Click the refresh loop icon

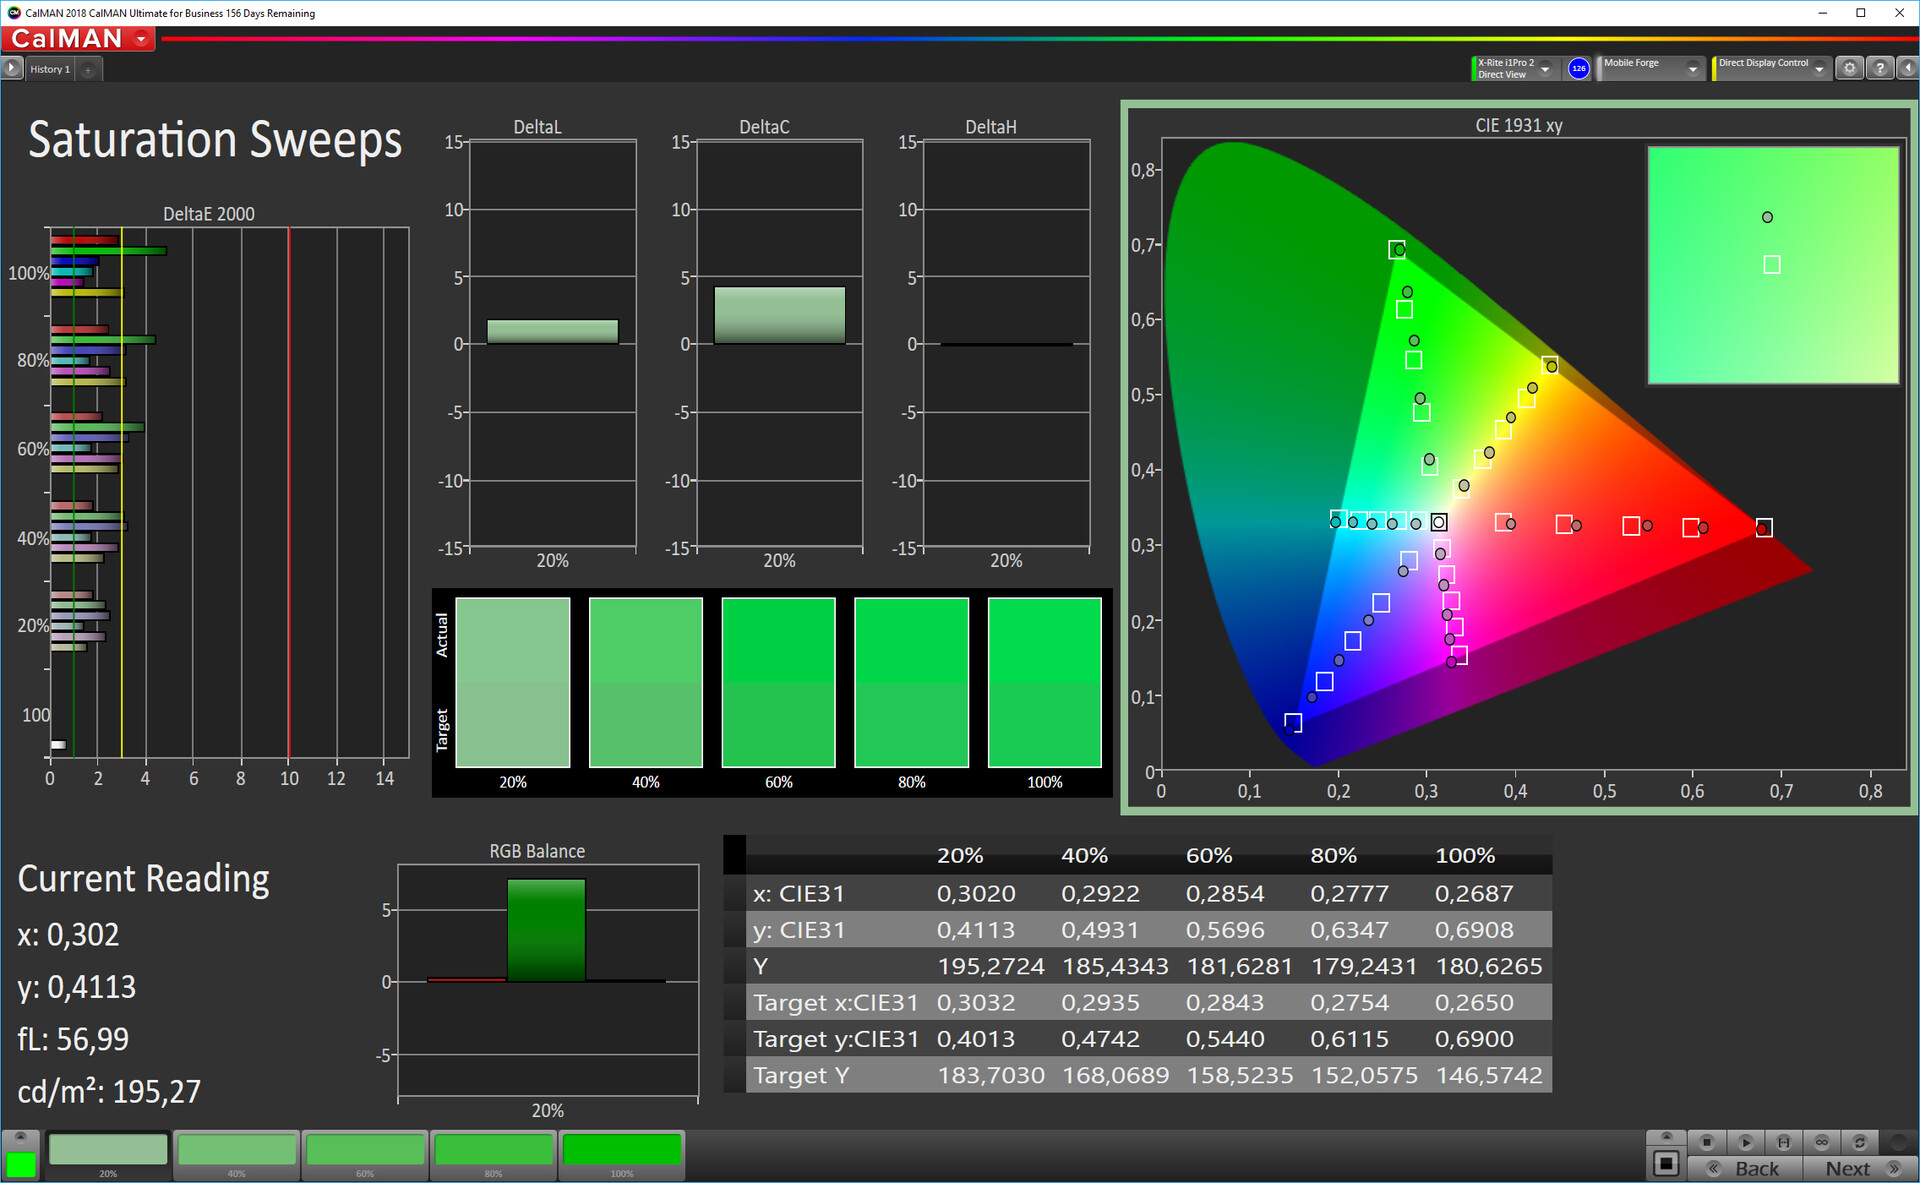pyautogui.click(x=1860, y=1142)
